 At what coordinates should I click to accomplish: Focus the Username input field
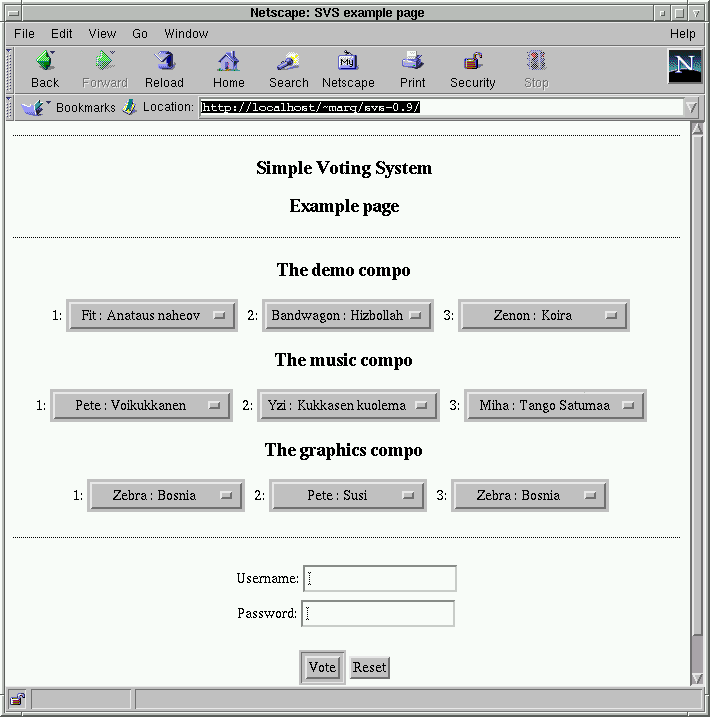coord(380,578)
